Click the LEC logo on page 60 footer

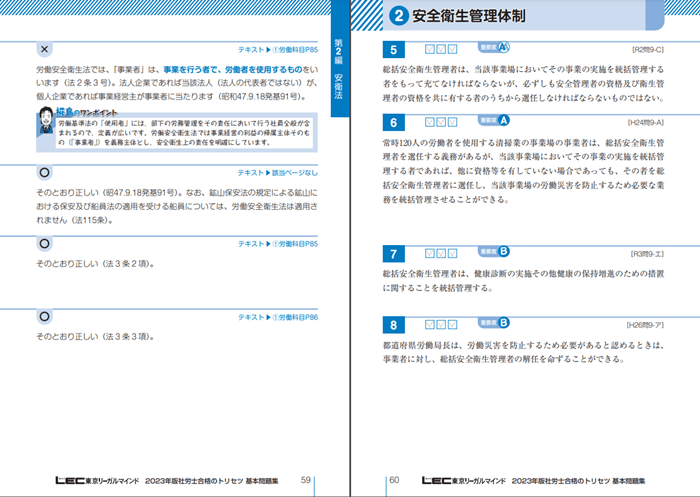pyautogui.click(x=436, y=480)
